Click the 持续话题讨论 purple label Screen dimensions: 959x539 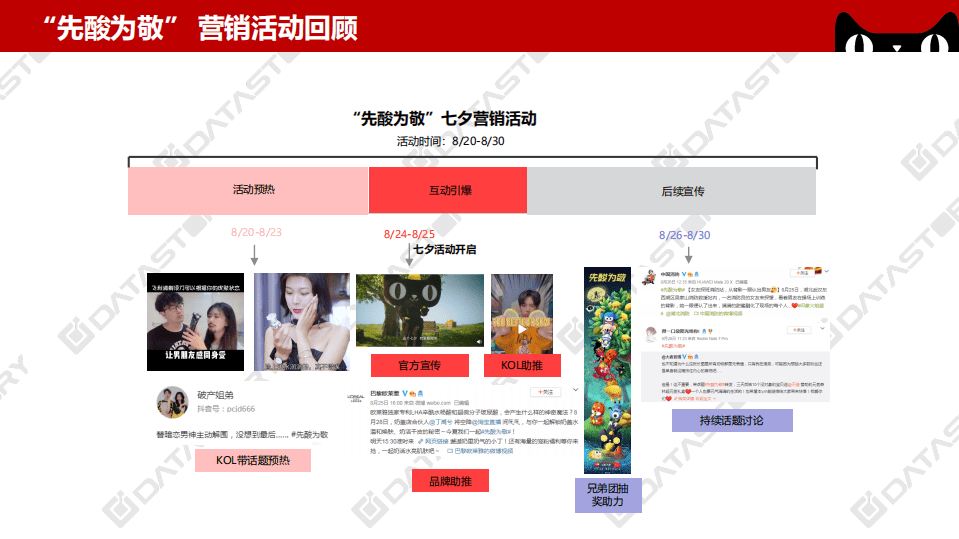[x=732, y=420]
